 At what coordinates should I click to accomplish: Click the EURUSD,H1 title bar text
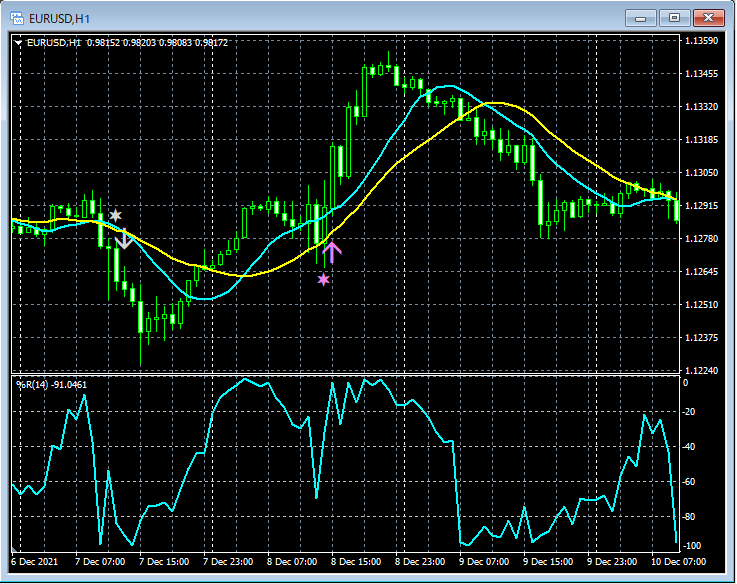59,19
